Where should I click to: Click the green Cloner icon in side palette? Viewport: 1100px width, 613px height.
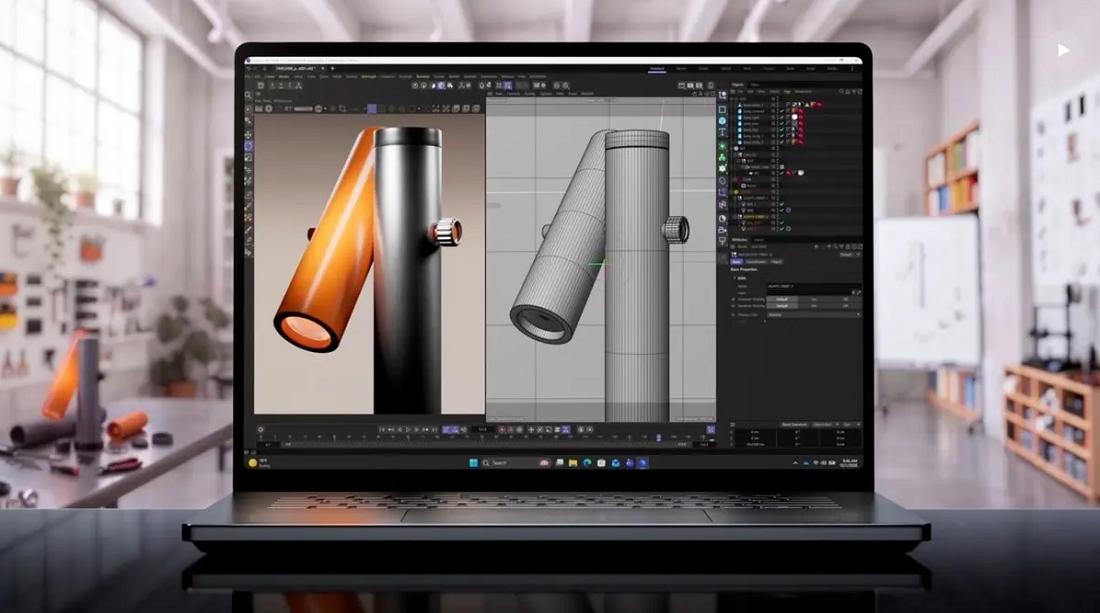point(722,157)
